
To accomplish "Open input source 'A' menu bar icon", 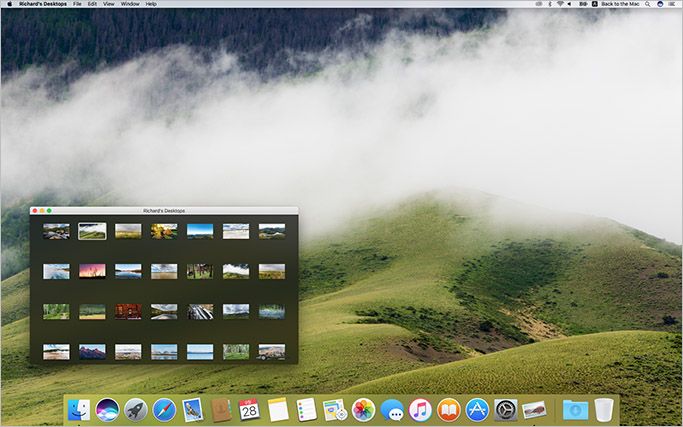I will (595, 4).
